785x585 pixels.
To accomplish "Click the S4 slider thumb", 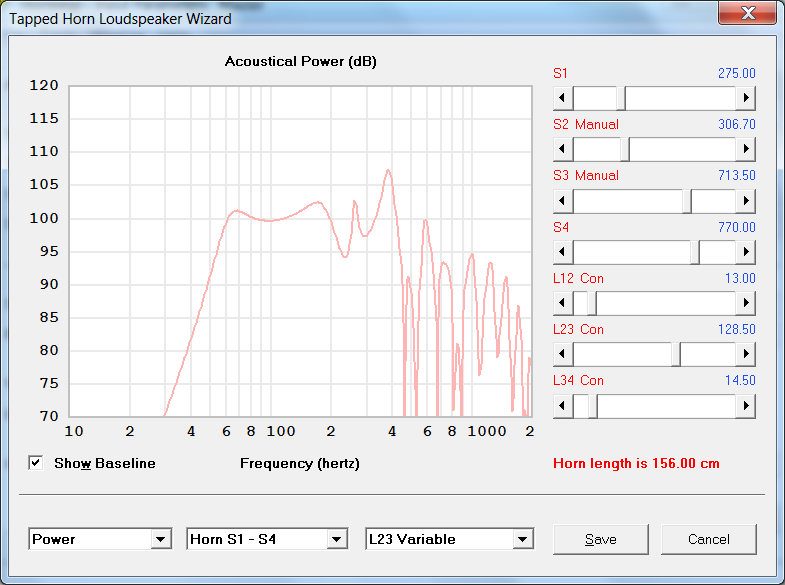I will (x=695, y=252).
